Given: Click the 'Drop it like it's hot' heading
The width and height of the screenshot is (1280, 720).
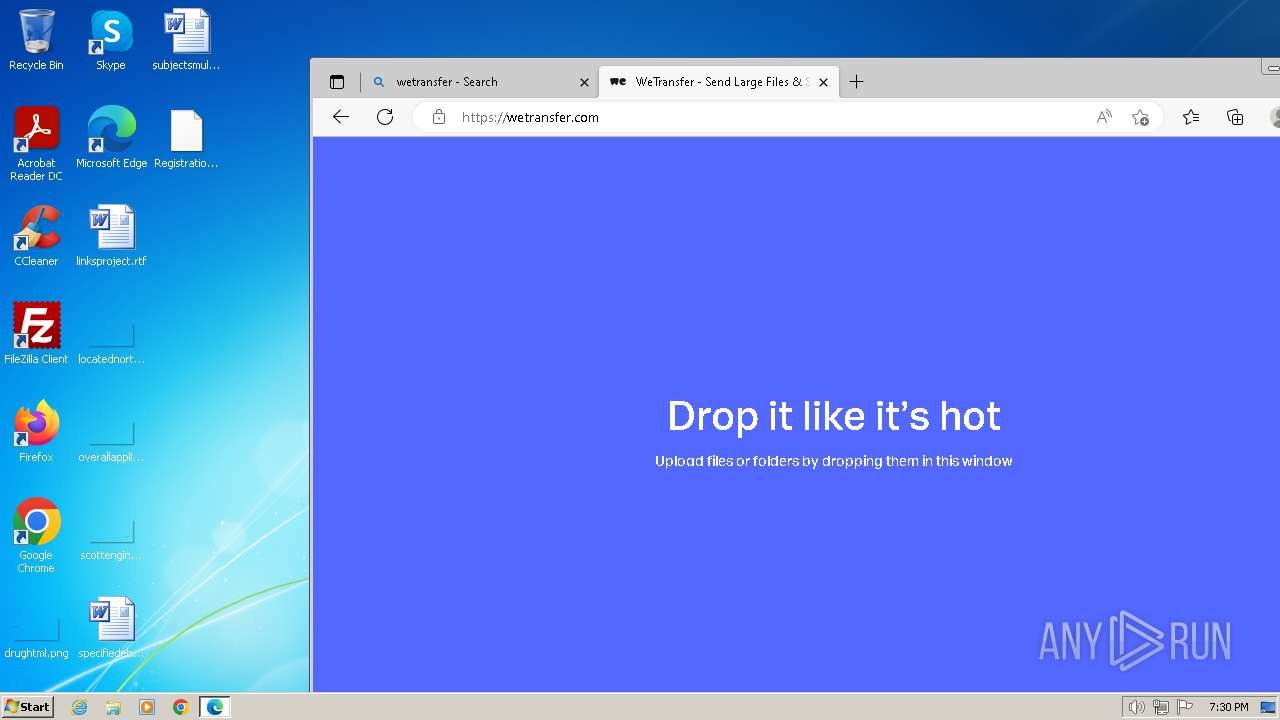Looking at the screenshot, I should (x=834, y=417).
